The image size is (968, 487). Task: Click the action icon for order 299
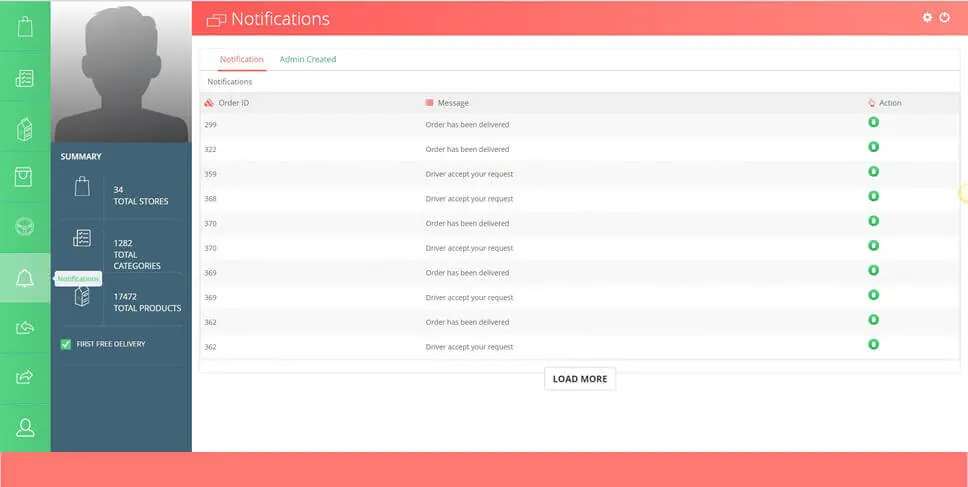(x=874, y=122)
